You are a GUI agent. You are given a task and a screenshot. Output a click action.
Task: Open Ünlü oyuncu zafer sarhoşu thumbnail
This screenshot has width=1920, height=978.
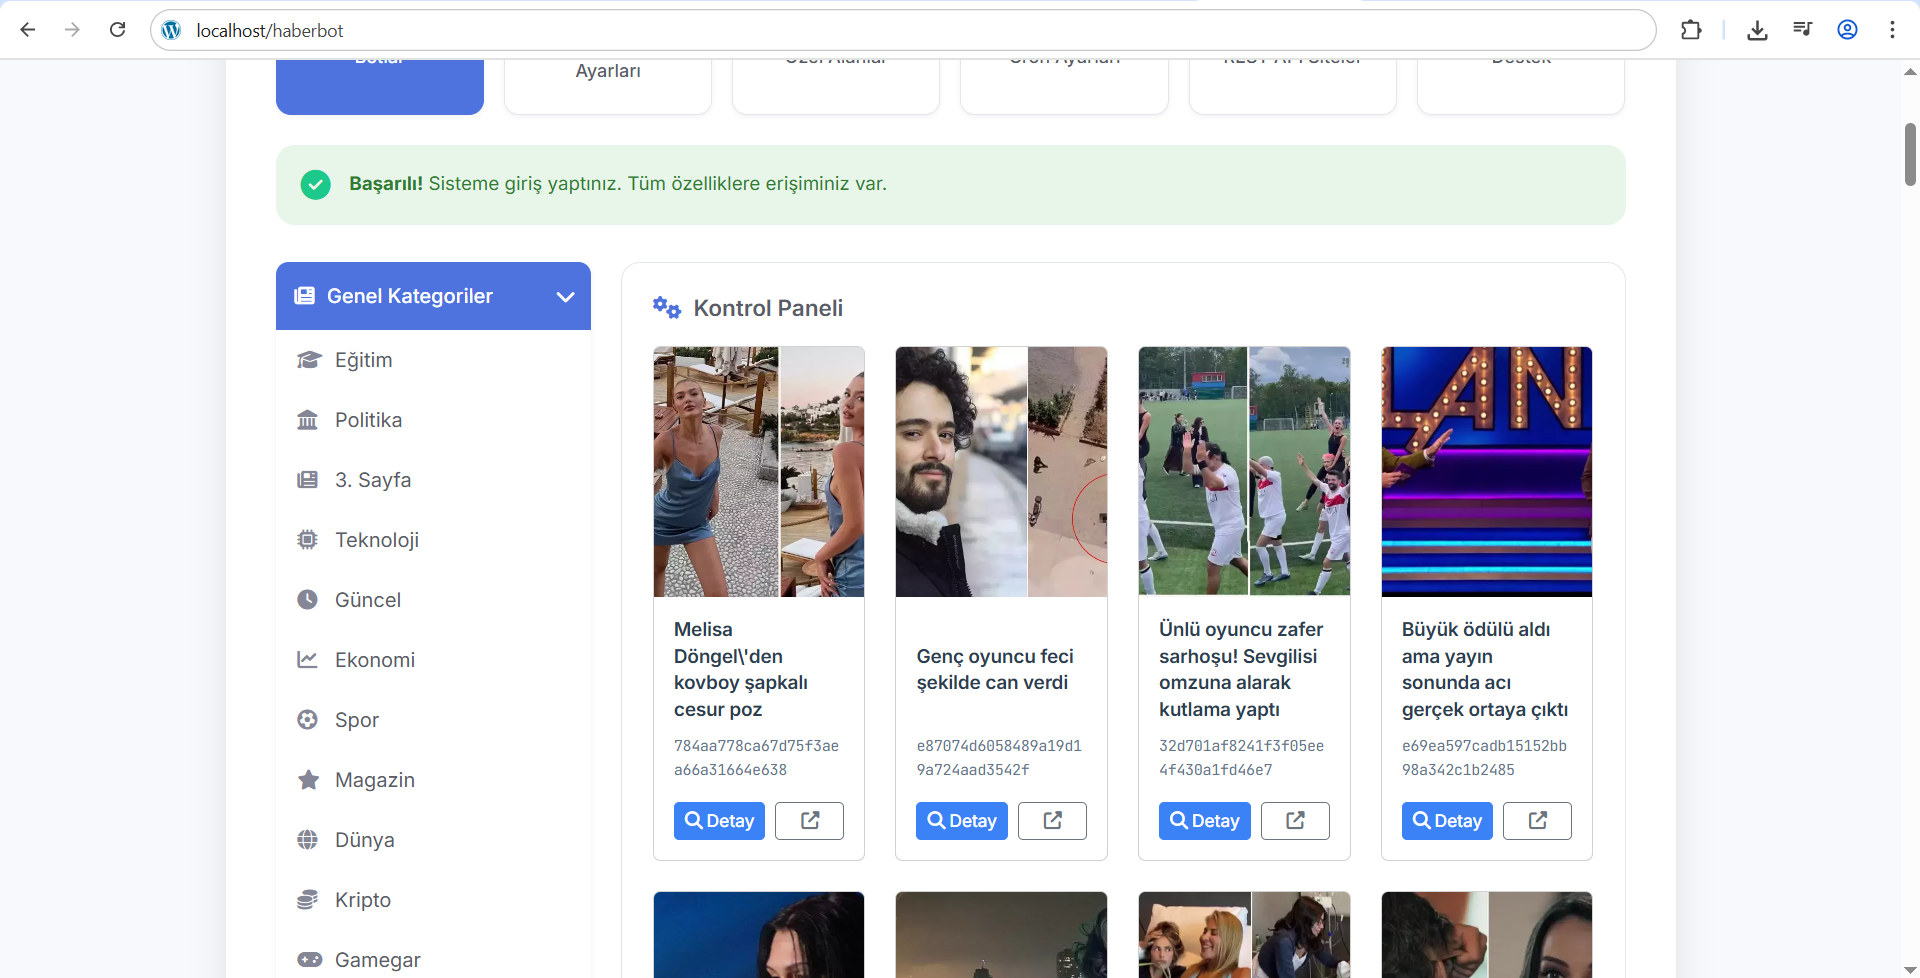coord(1244,472)
